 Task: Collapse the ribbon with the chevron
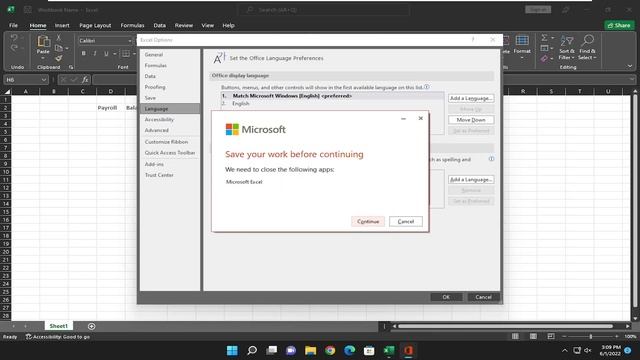click(x=630, y=66)
